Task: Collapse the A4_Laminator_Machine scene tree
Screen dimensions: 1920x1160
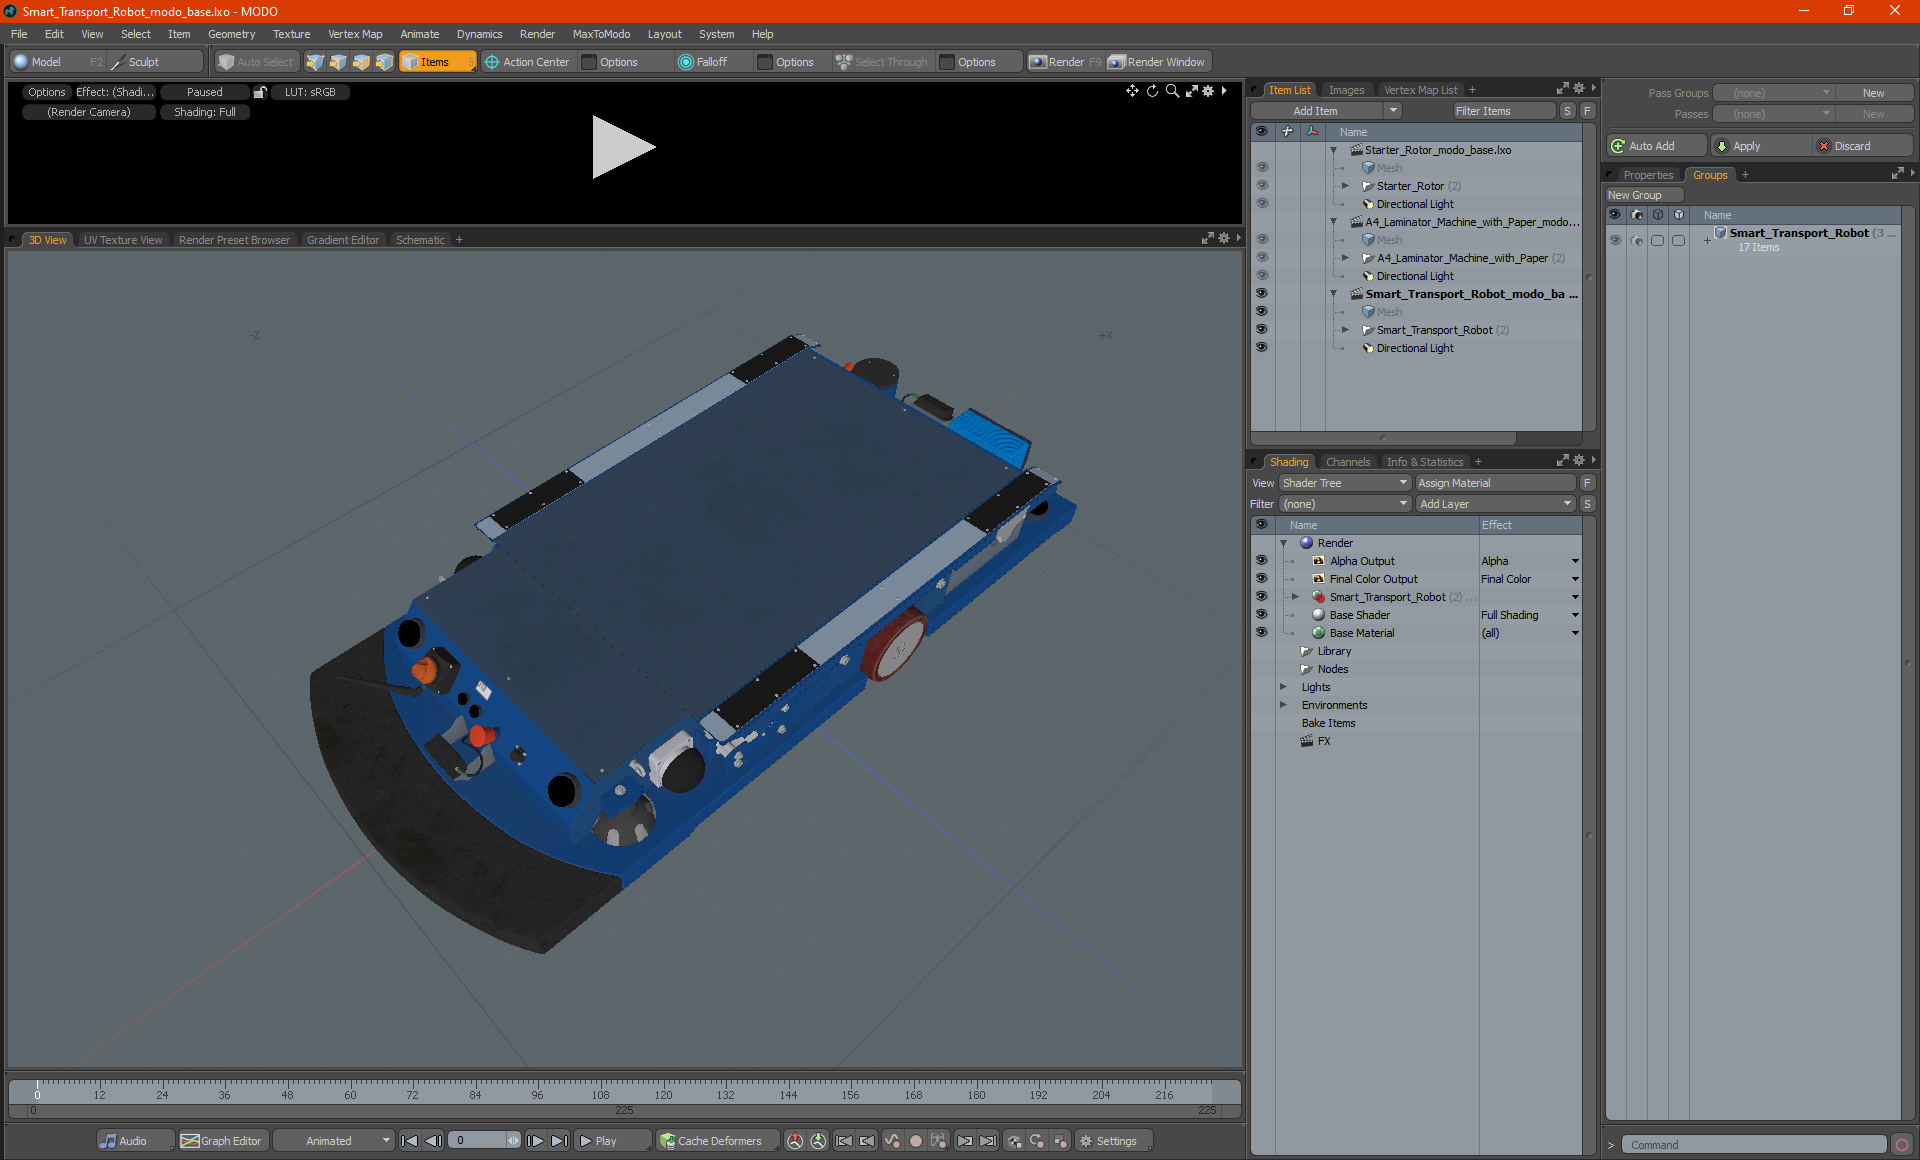Action: (1334, 222)
